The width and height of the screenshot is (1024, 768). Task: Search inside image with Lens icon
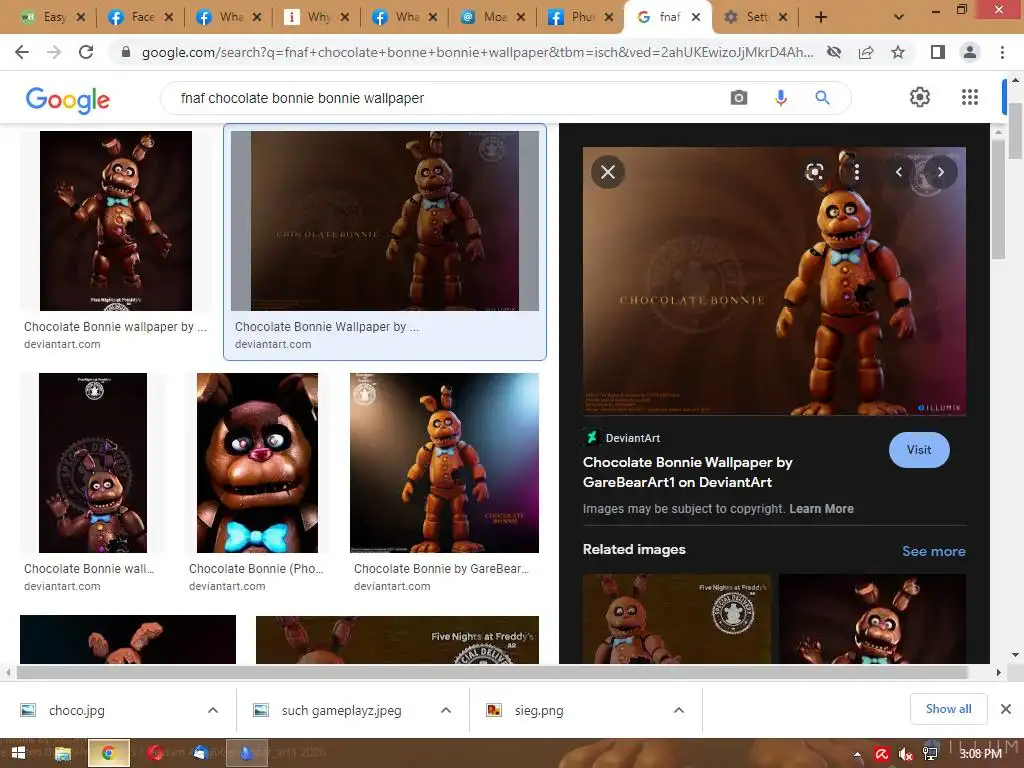[814, 172]
